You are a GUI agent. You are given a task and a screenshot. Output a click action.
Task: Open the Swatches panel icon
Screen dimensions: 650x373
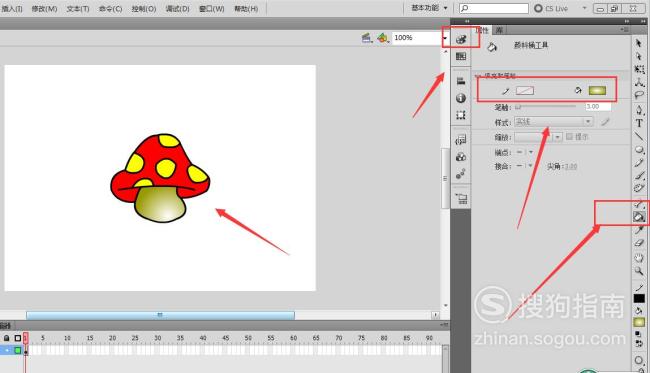(461, 56)
